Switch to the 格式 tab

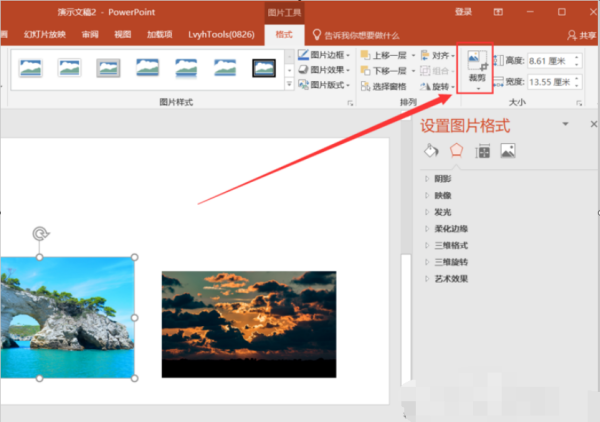(x=284, y=35)
